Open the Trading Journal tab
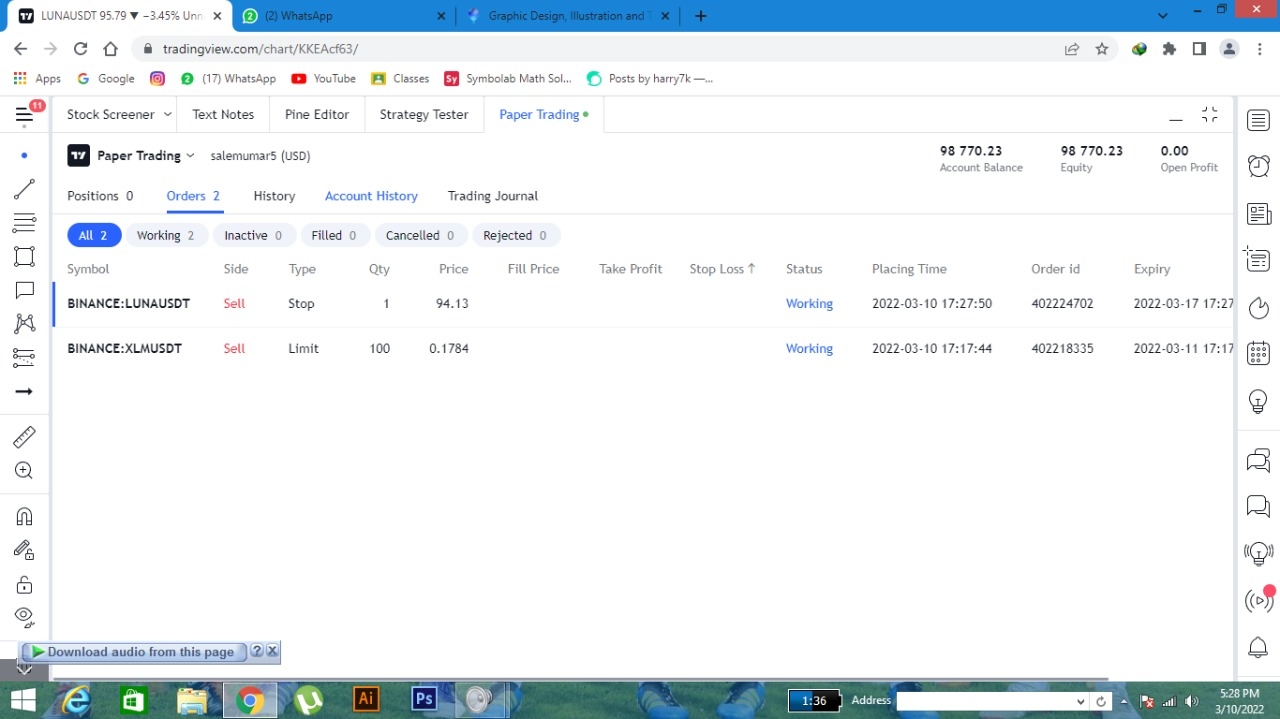1280x719 pixels. [493, 196]
